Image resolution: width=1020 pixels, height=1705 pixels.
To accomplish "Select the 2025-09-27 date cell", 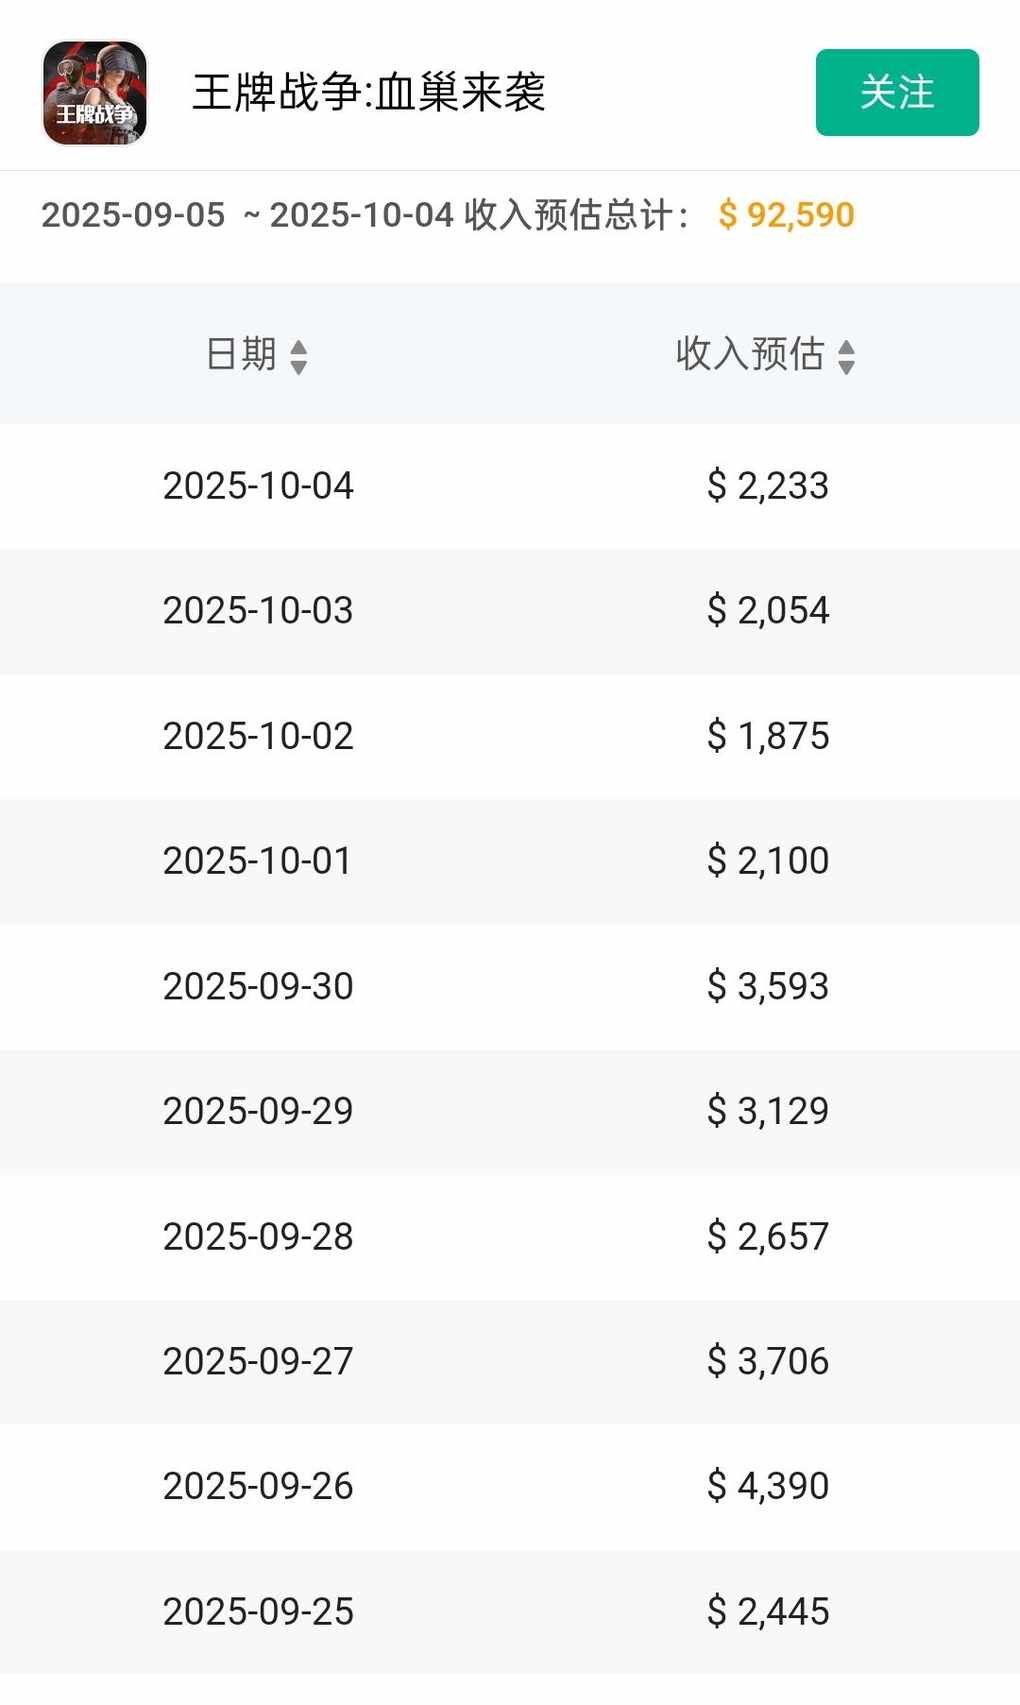I will [x=258, y=1361].
